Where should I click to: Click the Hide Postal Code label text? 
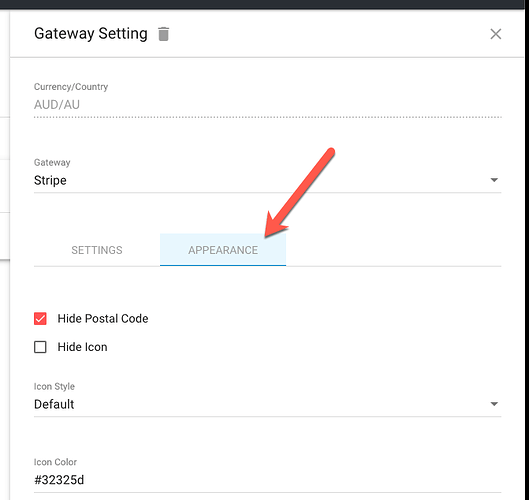[103, 318]
